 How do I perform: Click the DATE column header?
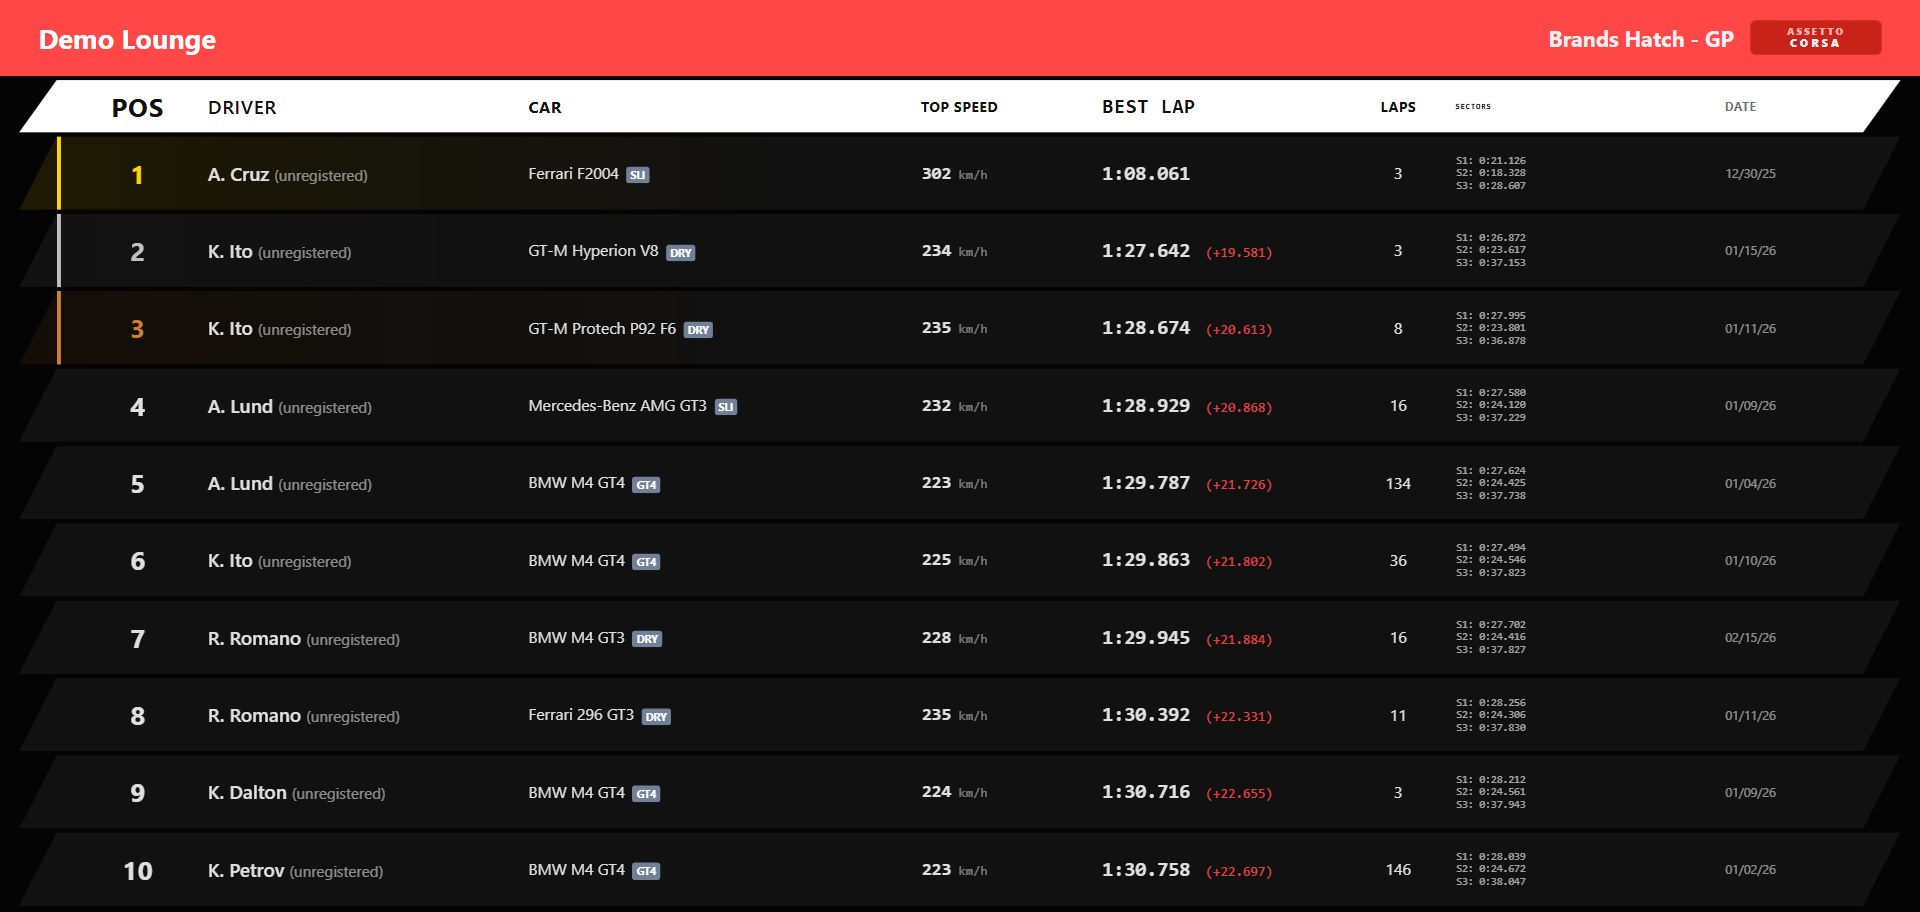[x=1740, y=107]
